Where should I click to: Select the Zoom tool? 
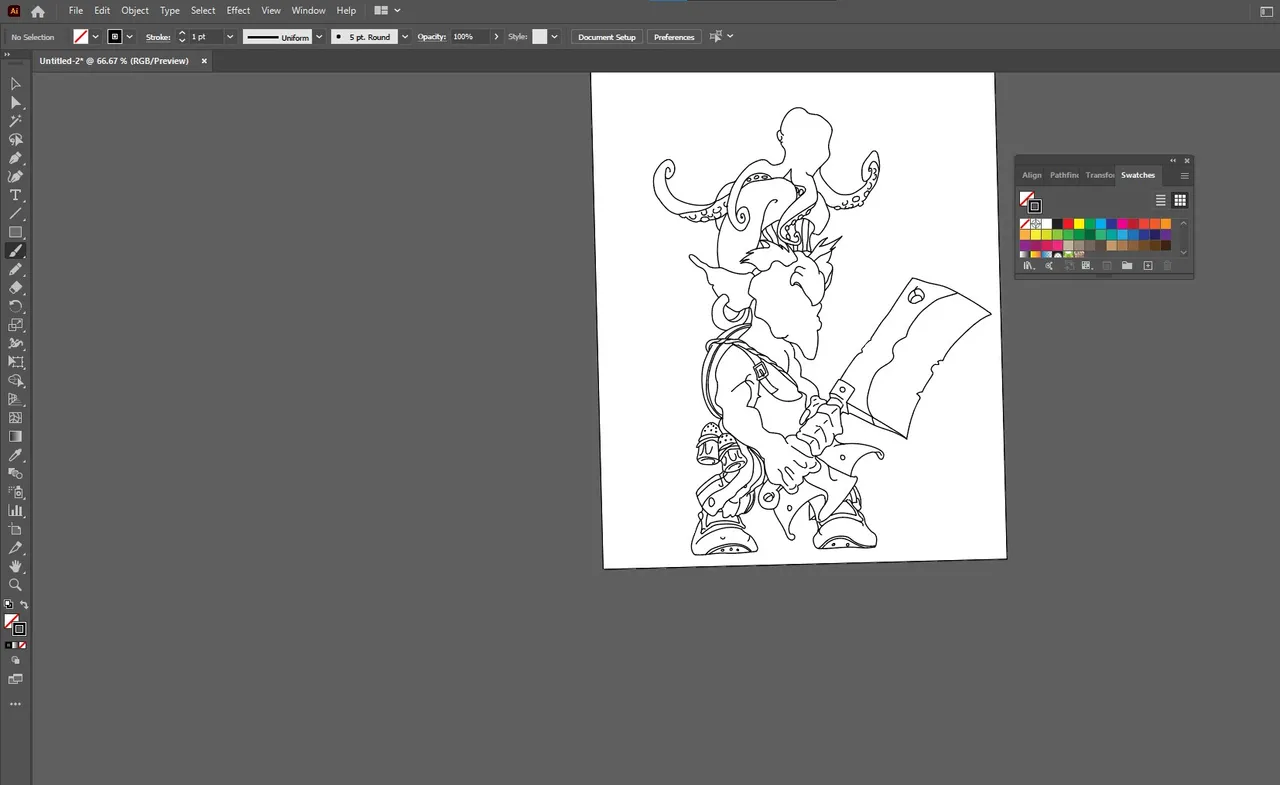click(x=15, y=584)
